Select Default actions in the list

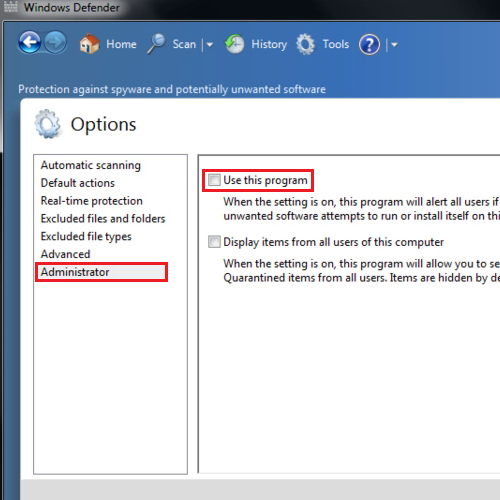(x=78, y=183)
